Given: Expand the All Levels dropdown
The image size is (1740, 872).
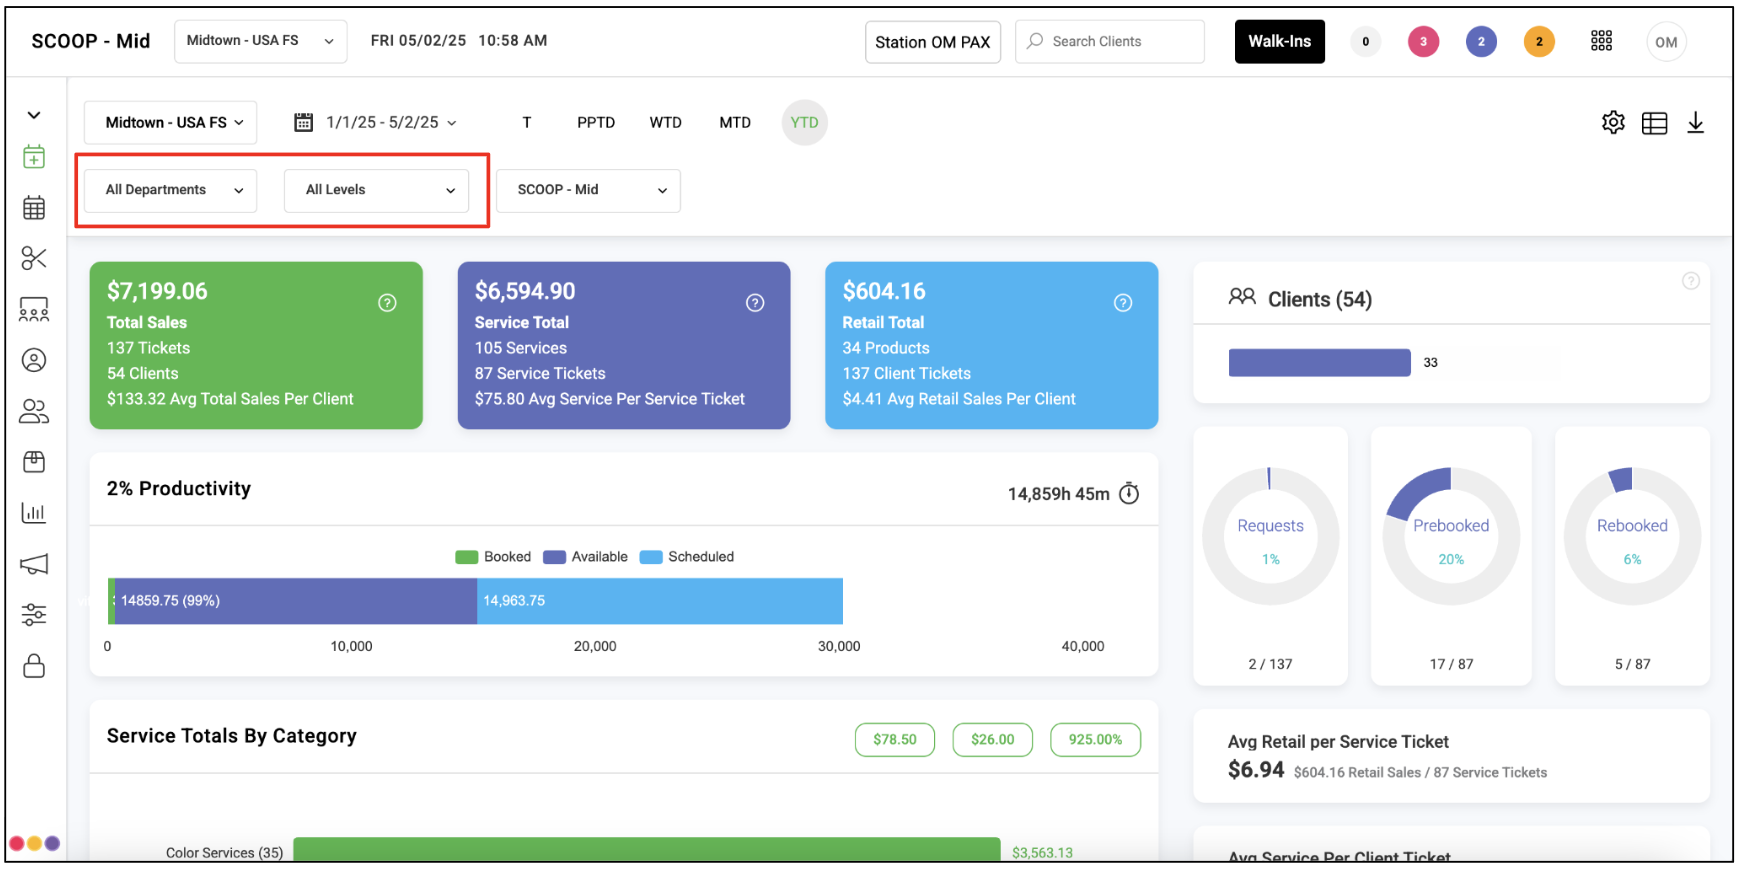Looking at the screenshot, I should pos(377,190).
